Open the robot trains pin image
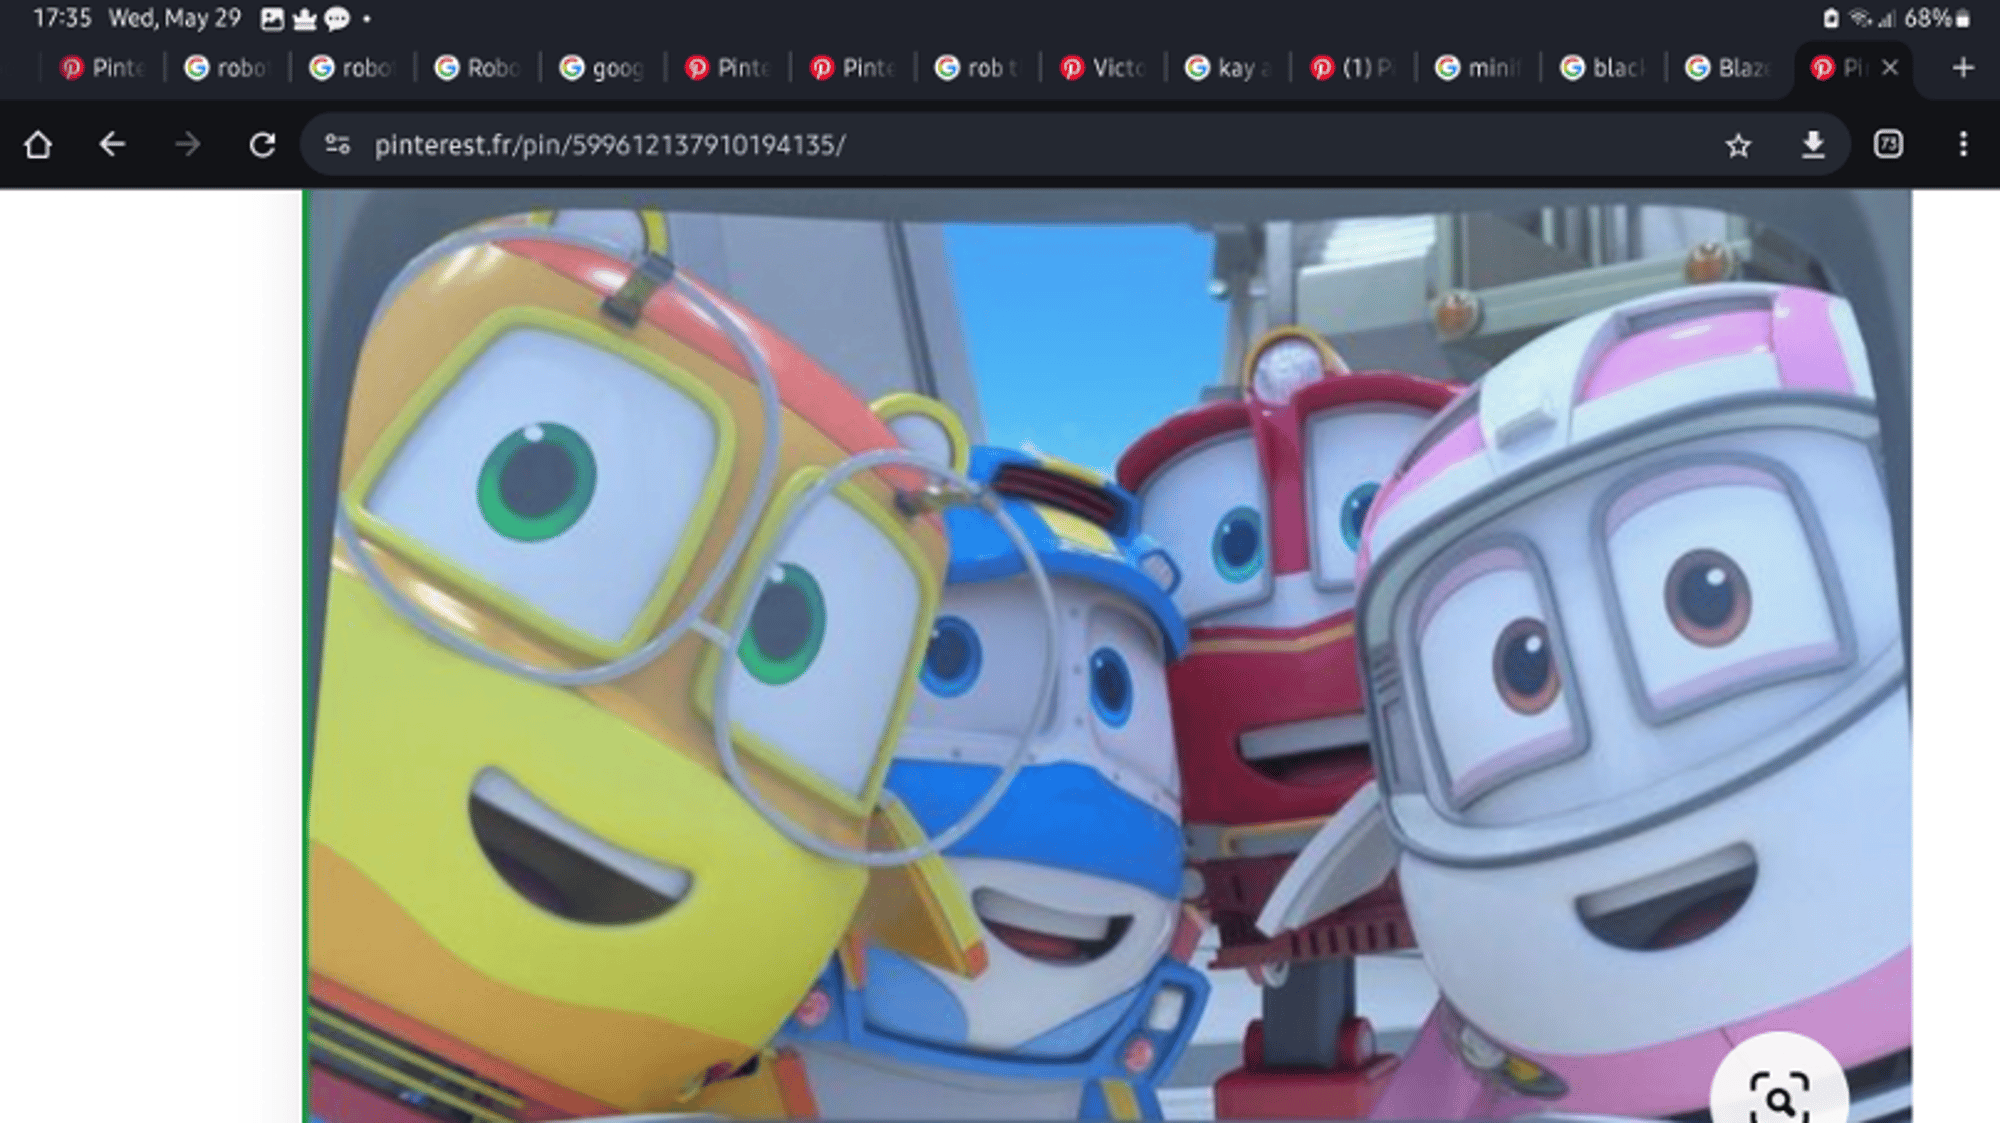The height and width of the screenshot is (1123, 2000). 1100,650
